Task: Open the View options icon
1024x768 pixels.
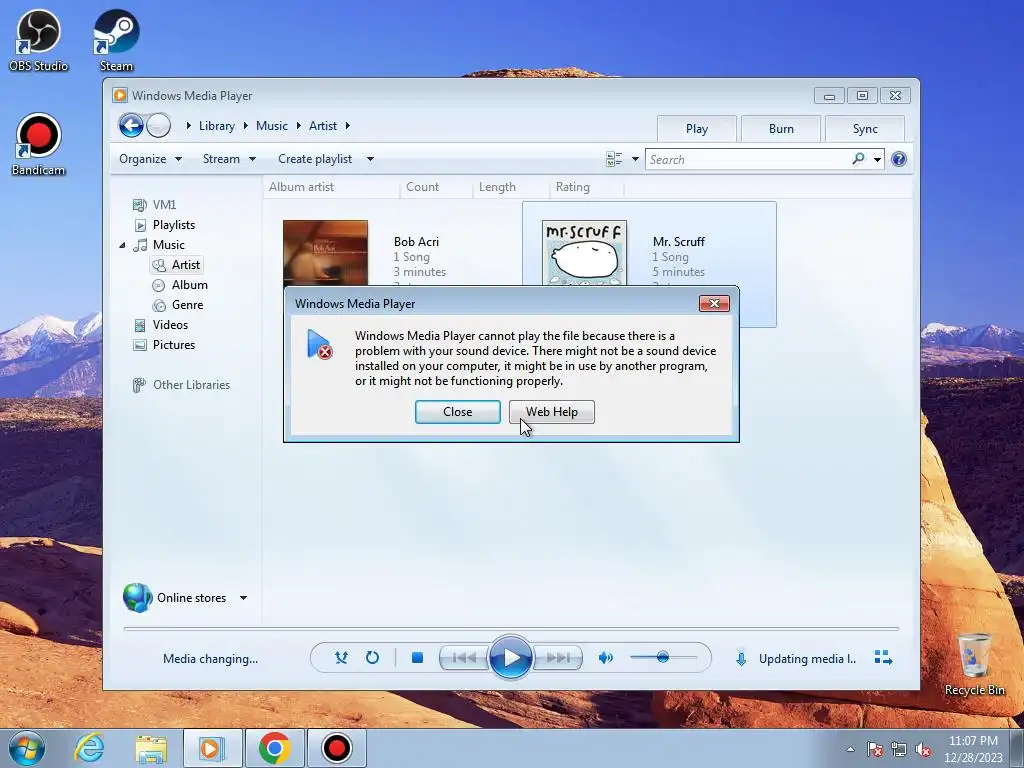Action: pos(614,159)
